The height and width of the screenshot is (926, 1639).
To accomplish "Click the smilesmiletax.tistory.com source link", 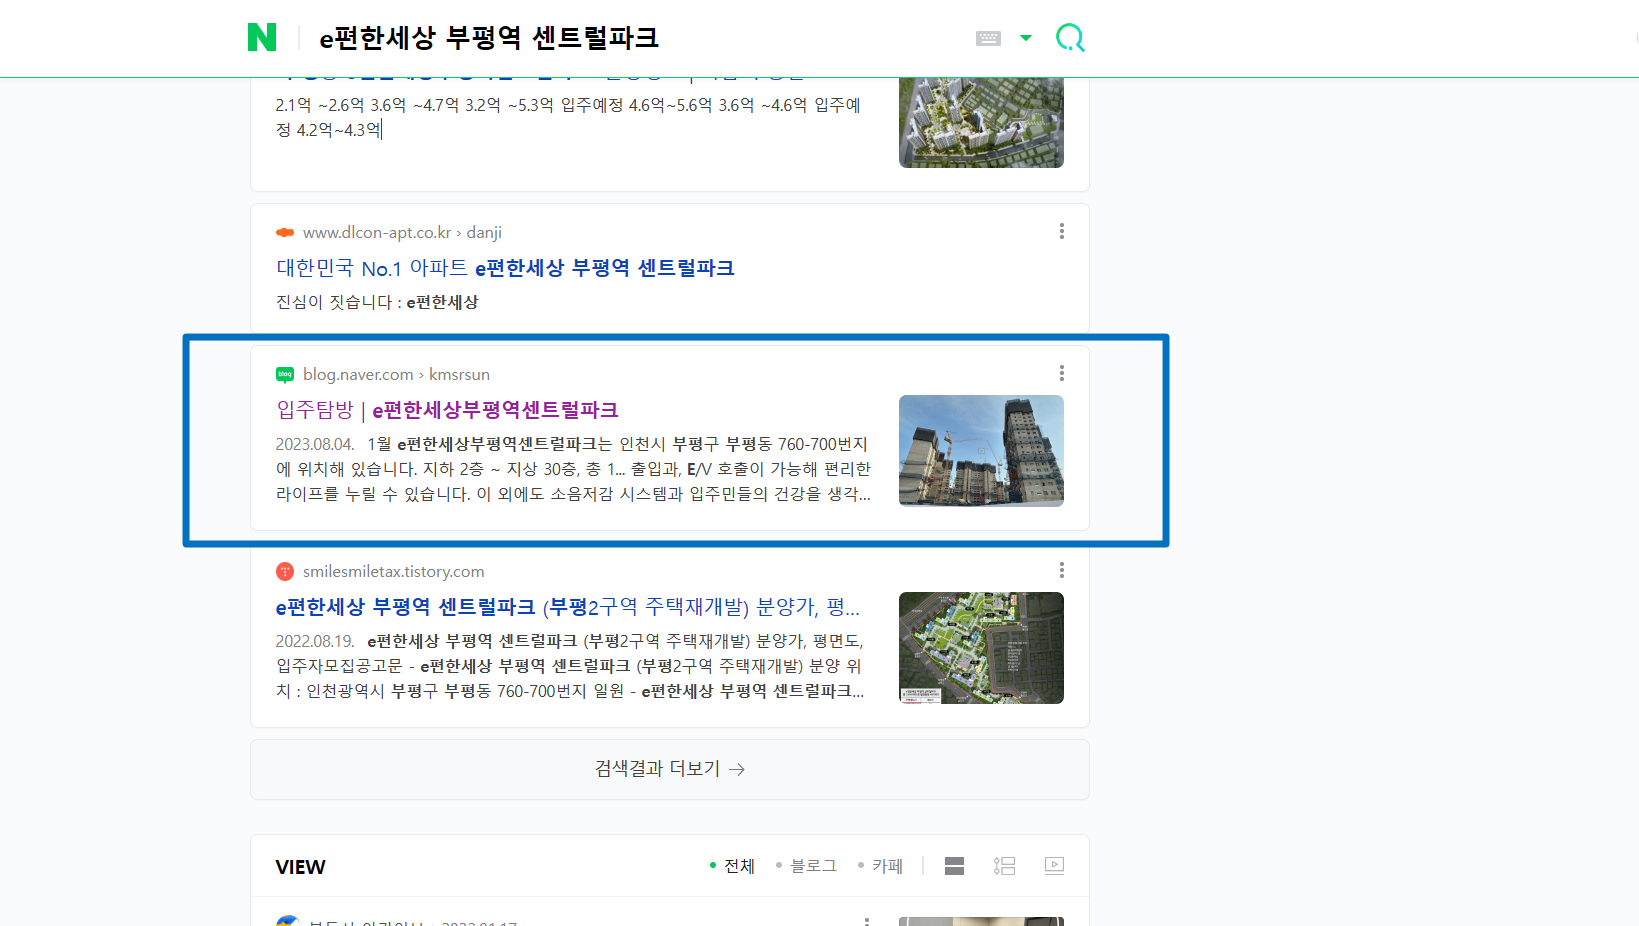I will click(393, 571).
